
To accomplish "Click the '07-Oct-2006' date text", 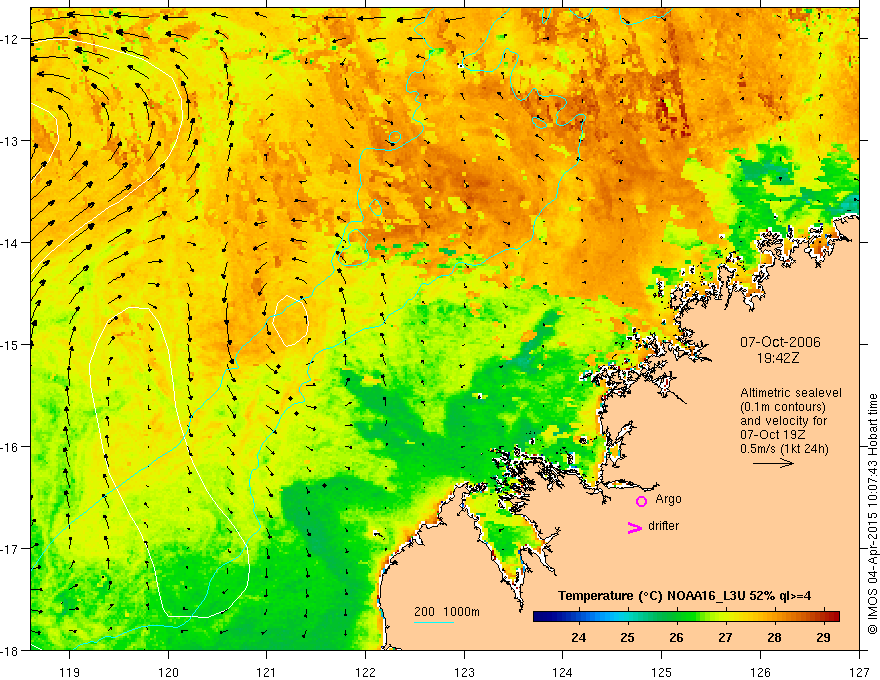I will pyautogui.click(x=780, y=342).
